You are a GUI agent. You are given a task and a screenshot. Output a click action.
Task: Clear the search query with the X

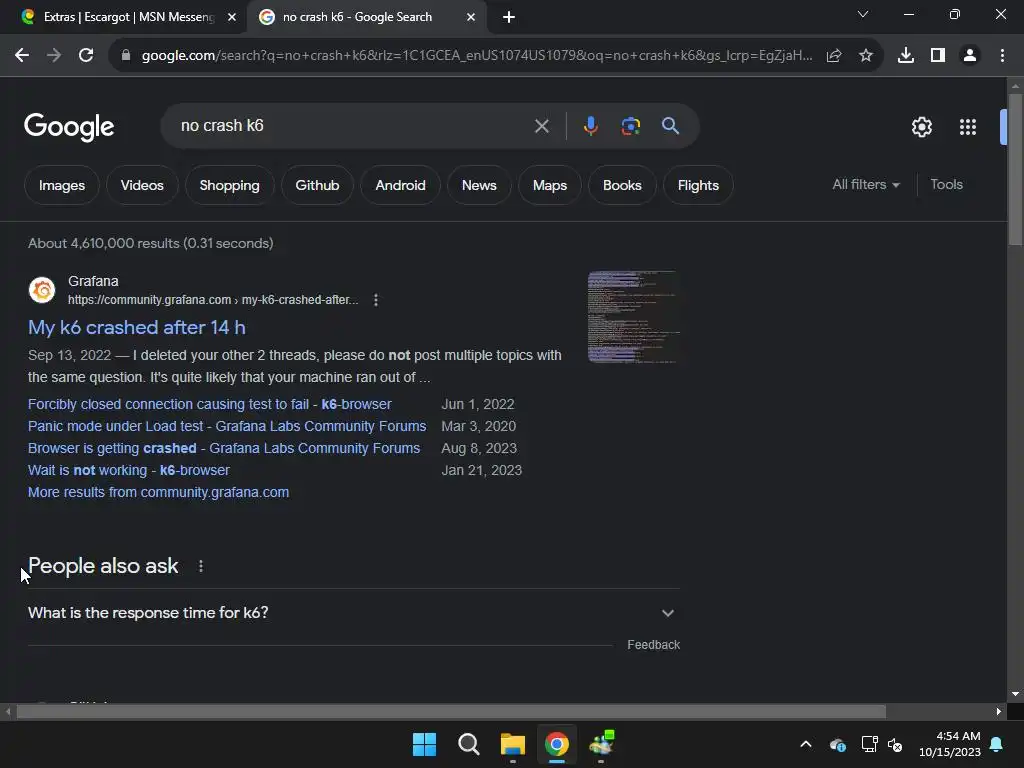pyautogui.click(x=541, y=126)
